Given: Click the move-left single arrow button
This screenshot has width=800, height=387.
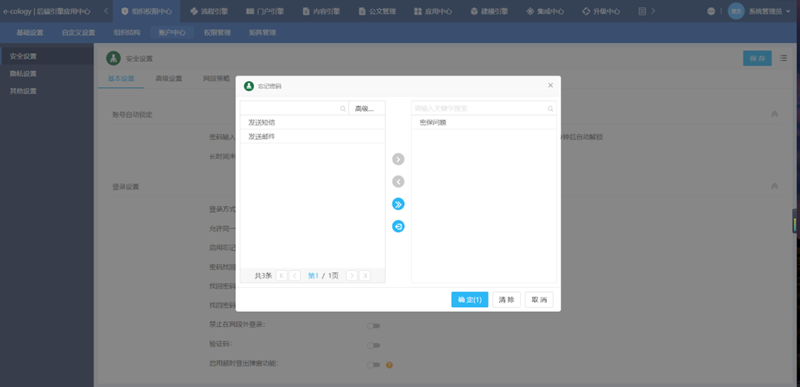Looking at the screenshot, I should tap(398, 182).
